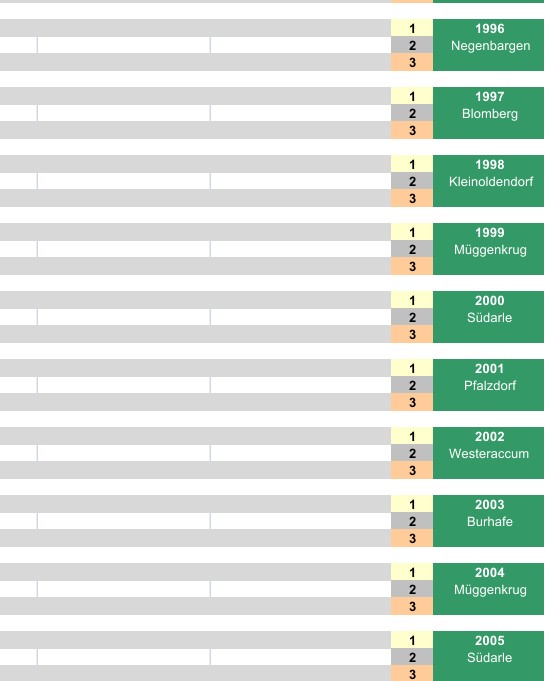Click the 2001 Pfalzdorf year block

[488, 385]
